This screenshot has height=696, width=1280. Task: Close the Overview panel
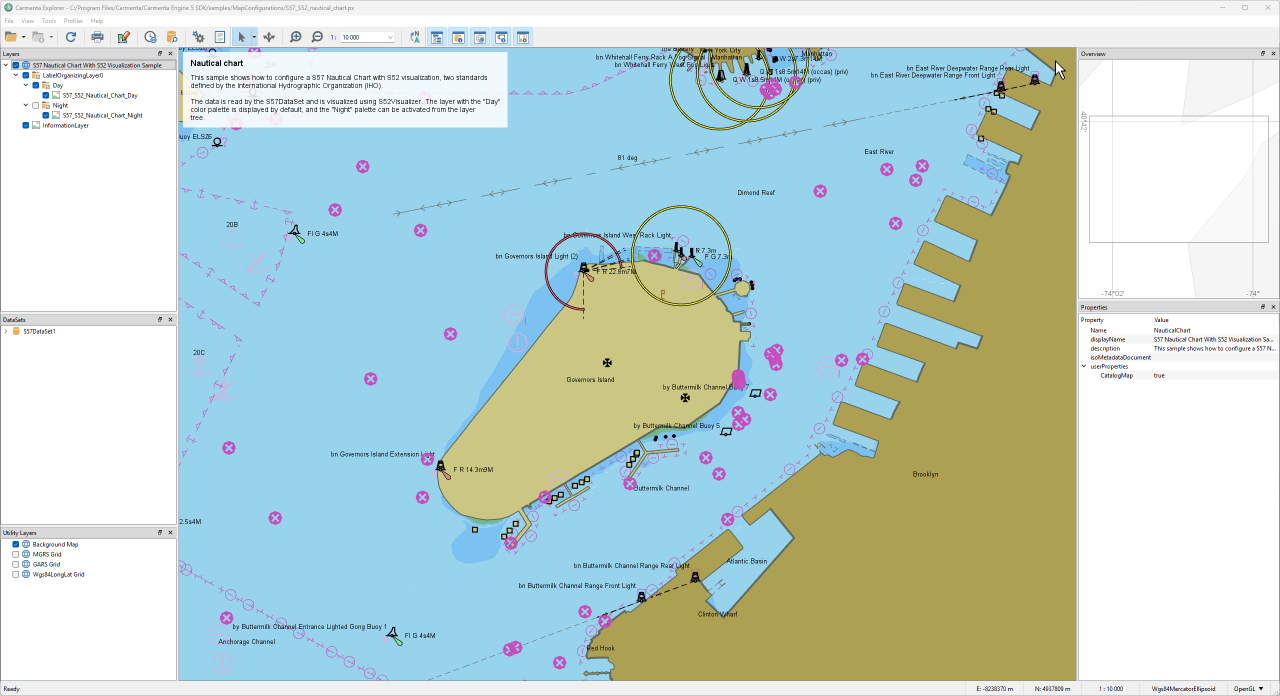click(x=1271, y=54)
